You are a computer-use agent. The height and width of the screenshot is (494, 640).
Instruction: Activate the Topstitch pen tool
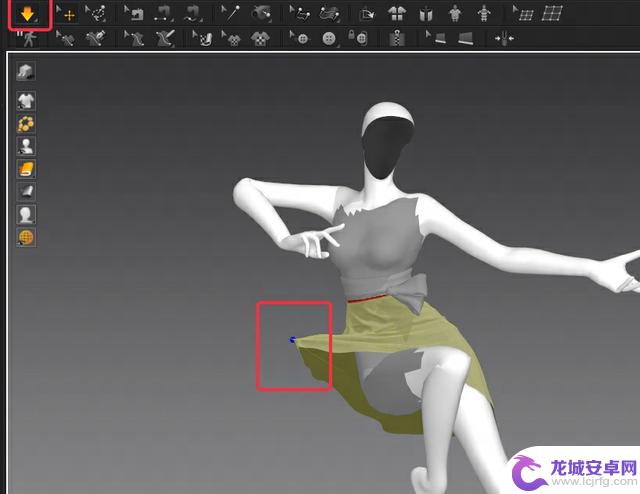click(x=164, y=38)
